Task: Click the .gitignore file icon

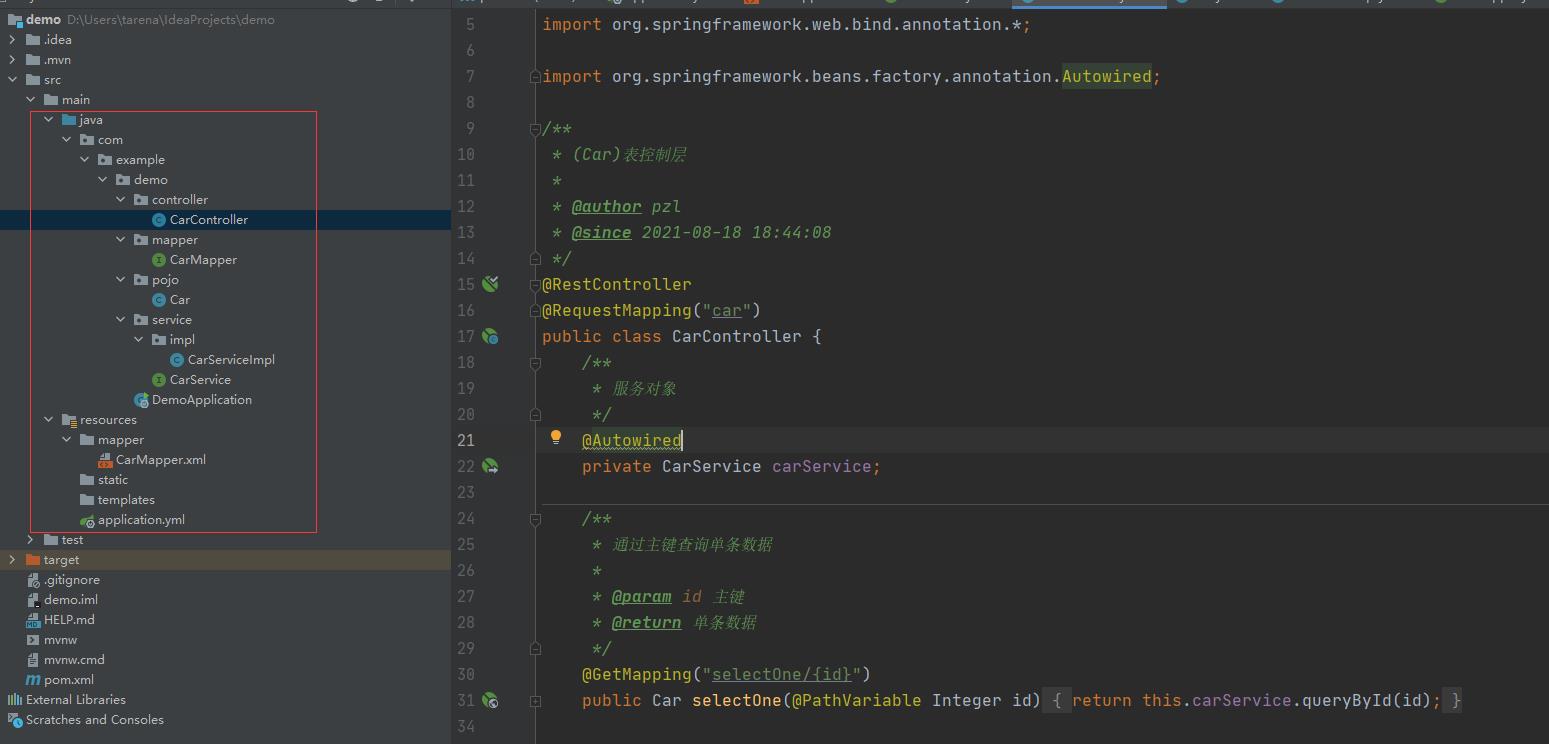Action: [34, 580]
